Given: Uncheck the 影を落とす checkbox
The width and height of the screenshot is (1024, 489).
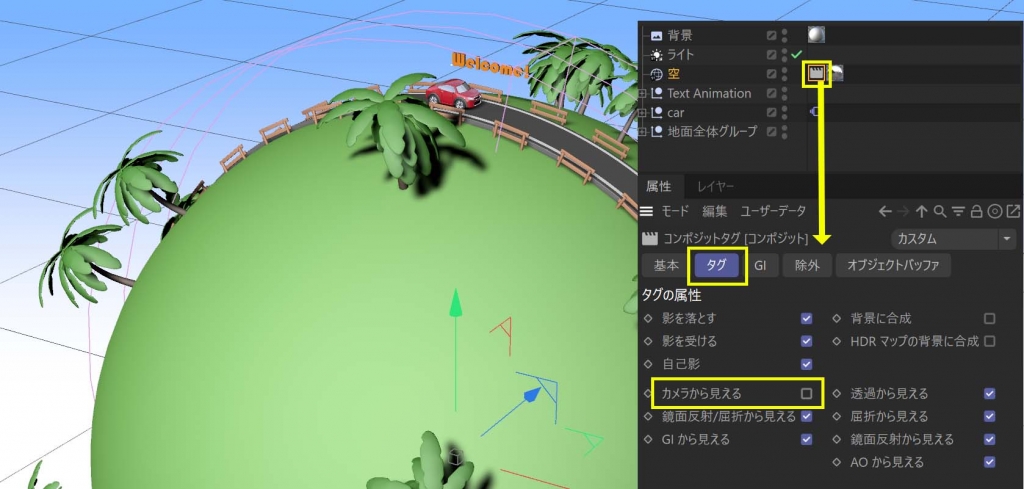Looking at the screenshot, I should pyautogui.click(x=807, y=319).
